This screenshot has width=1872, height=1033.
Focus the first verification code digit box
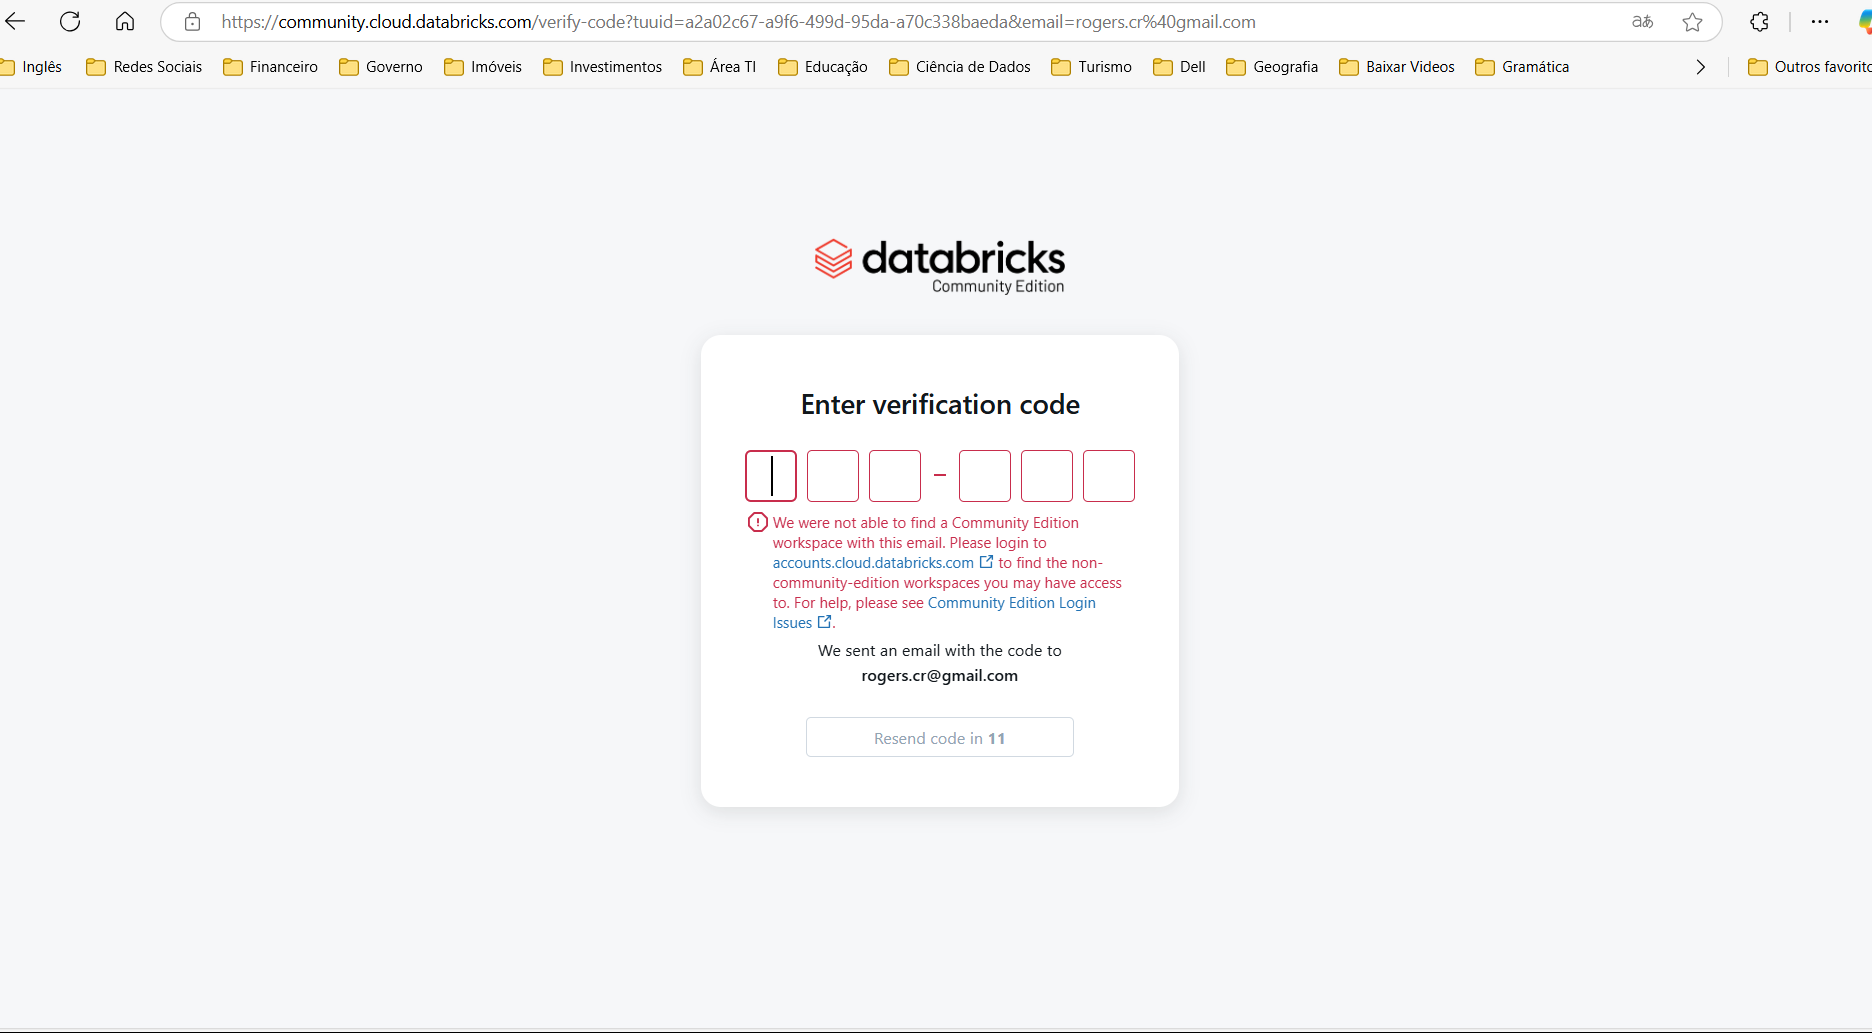click(x=771, y=476)
